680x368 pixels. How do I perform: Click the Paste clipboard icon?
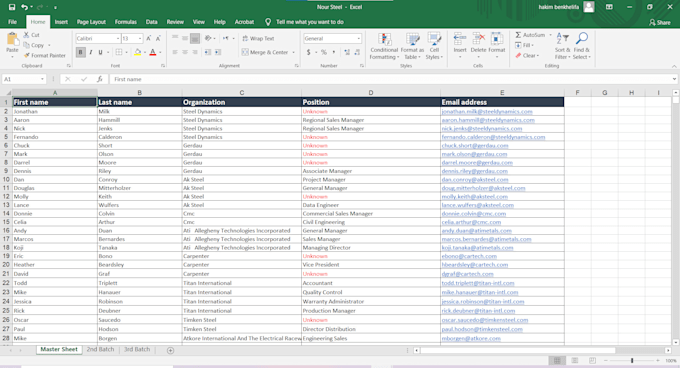[13, 39]
